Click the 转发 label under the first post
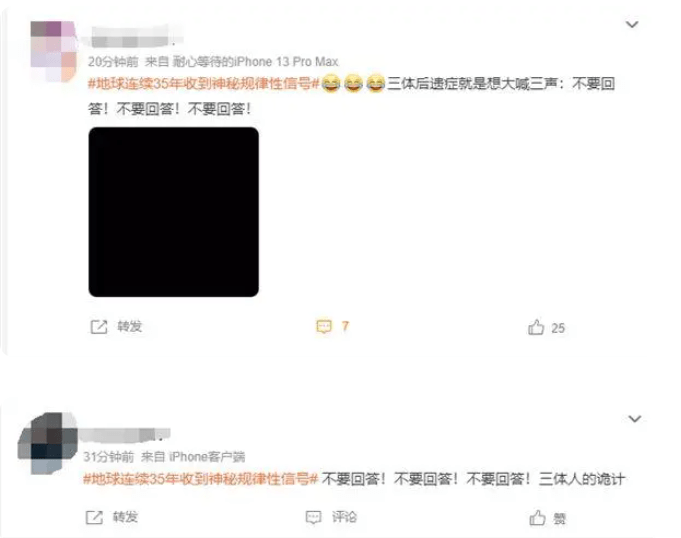The width and height of the screenshot is (681, 538). click(x=129, y=326)
